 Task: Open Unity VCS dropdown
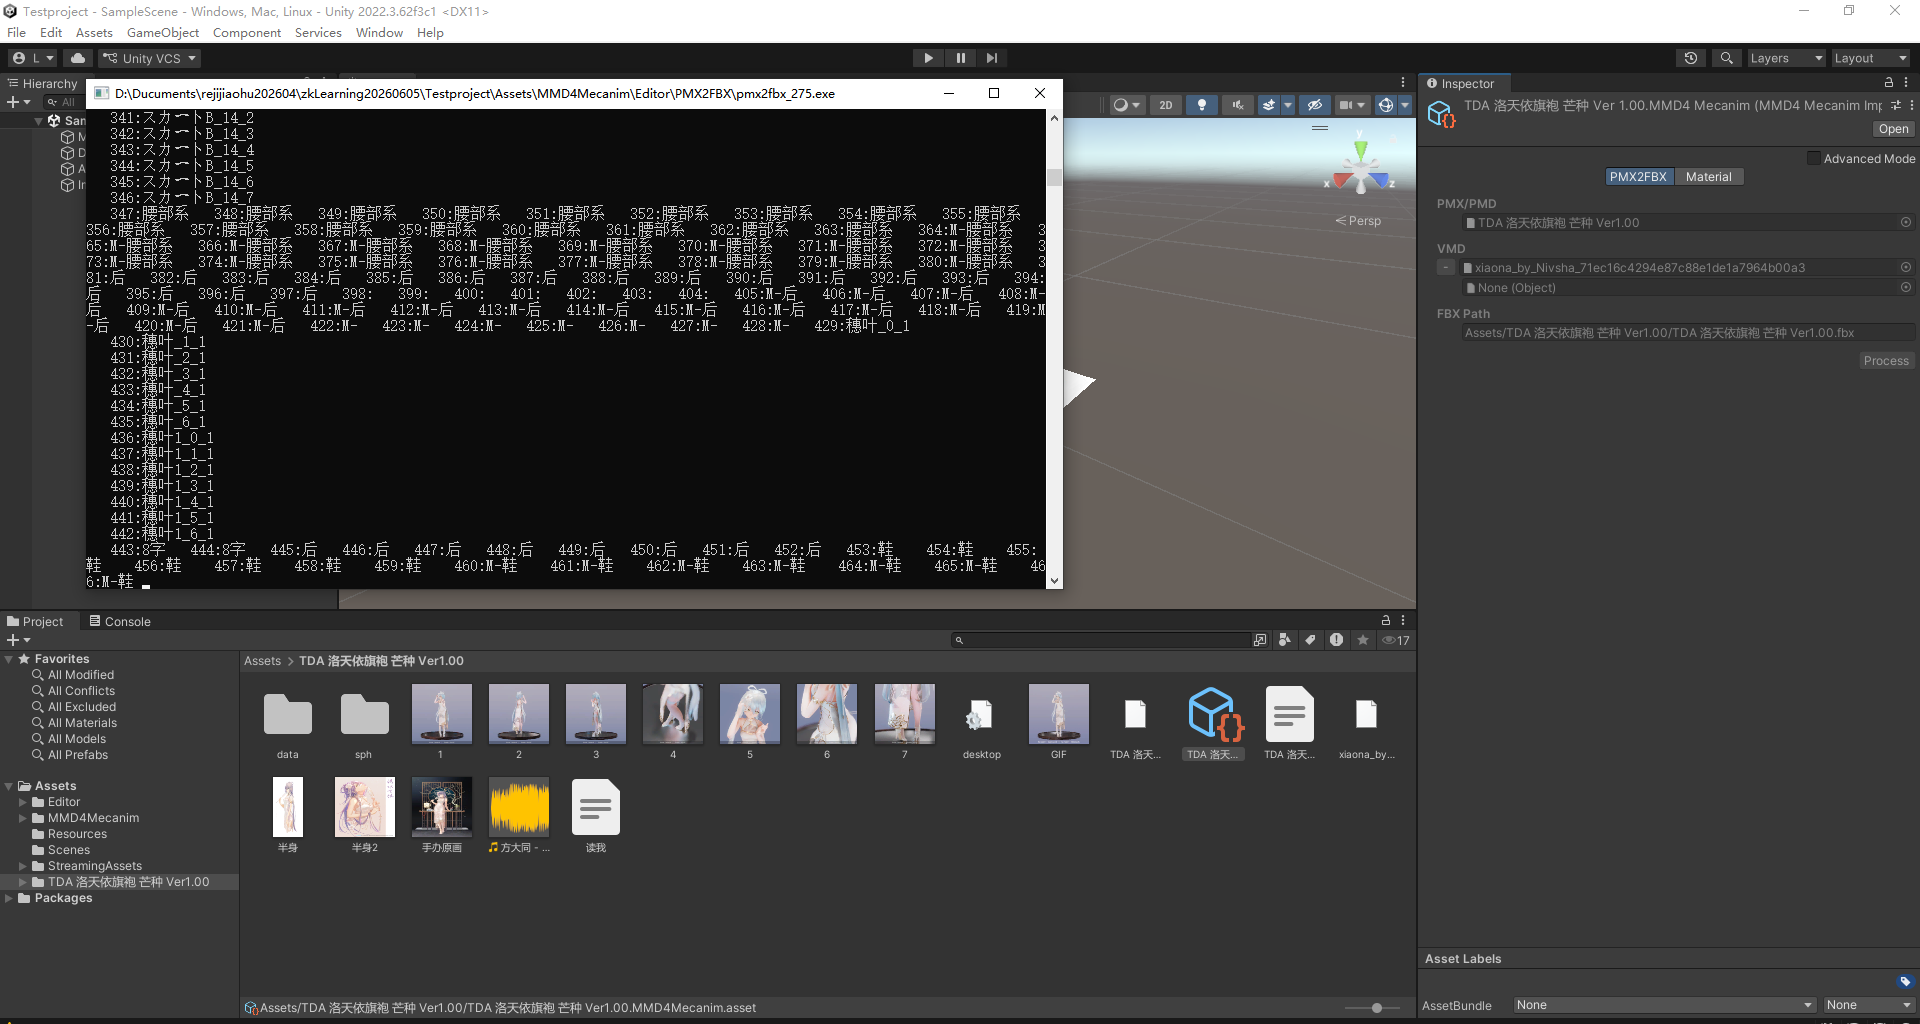(x=150, y=58)
